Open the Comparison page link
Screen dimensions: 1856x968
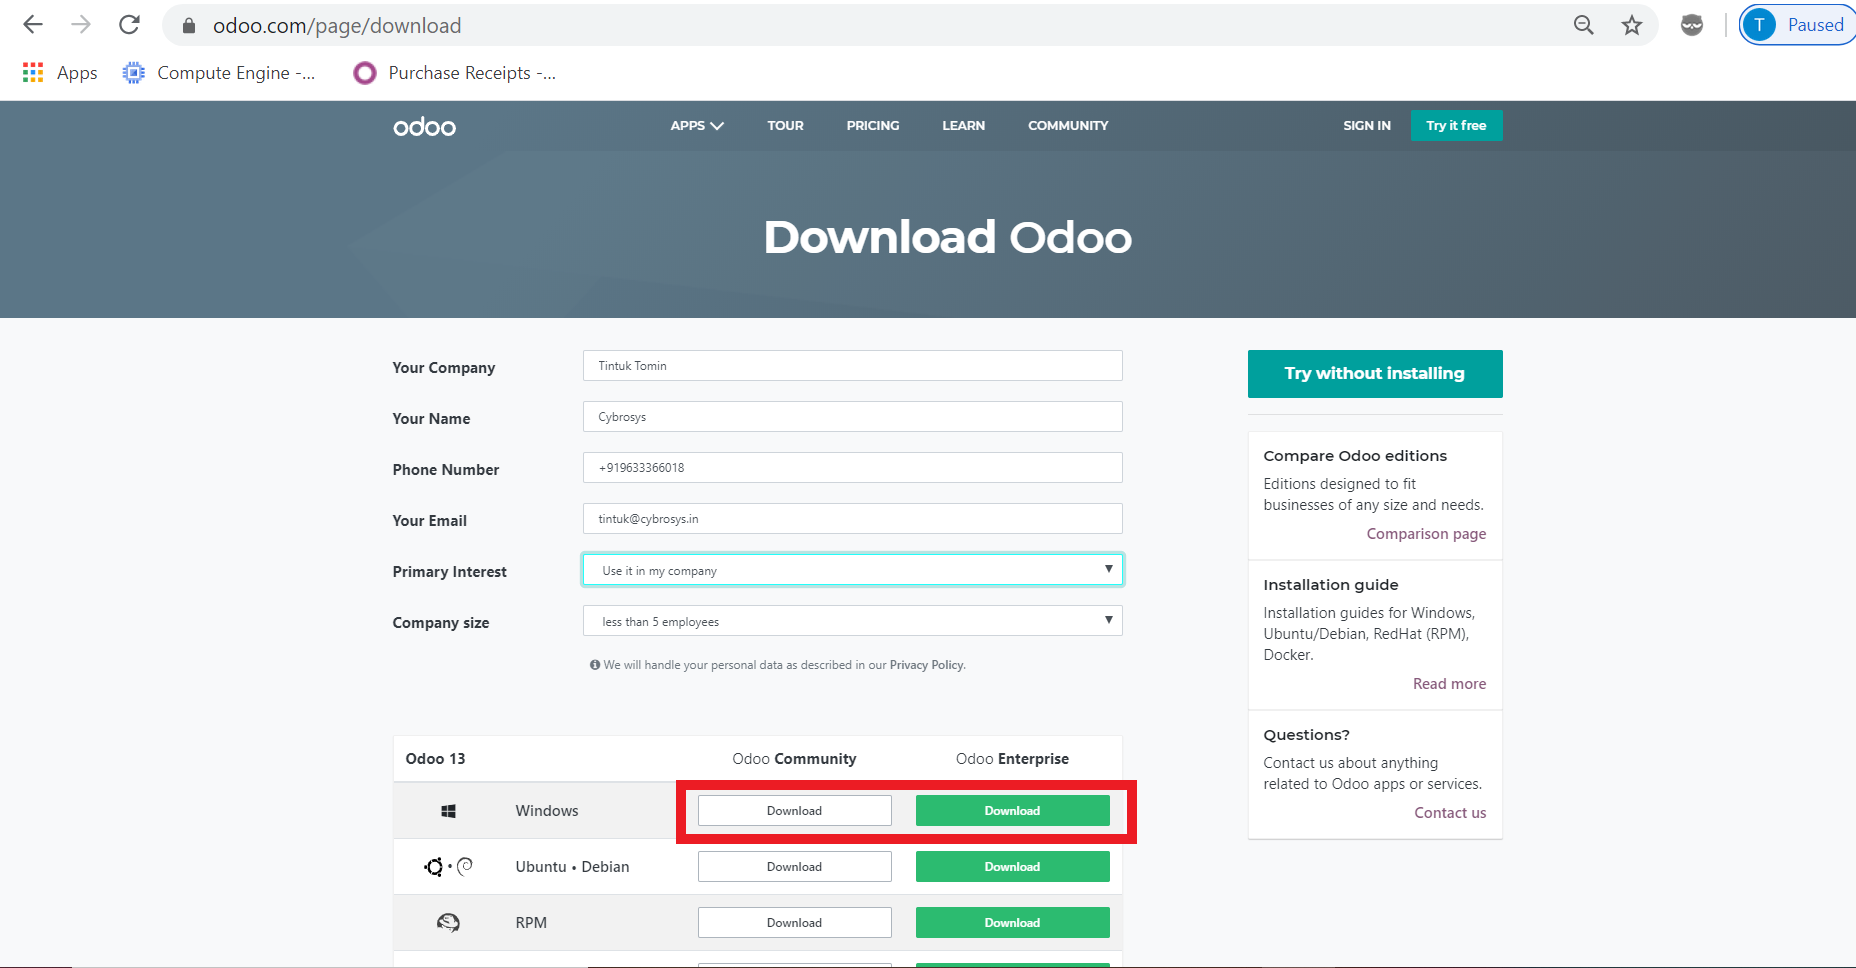point(1426,534)
